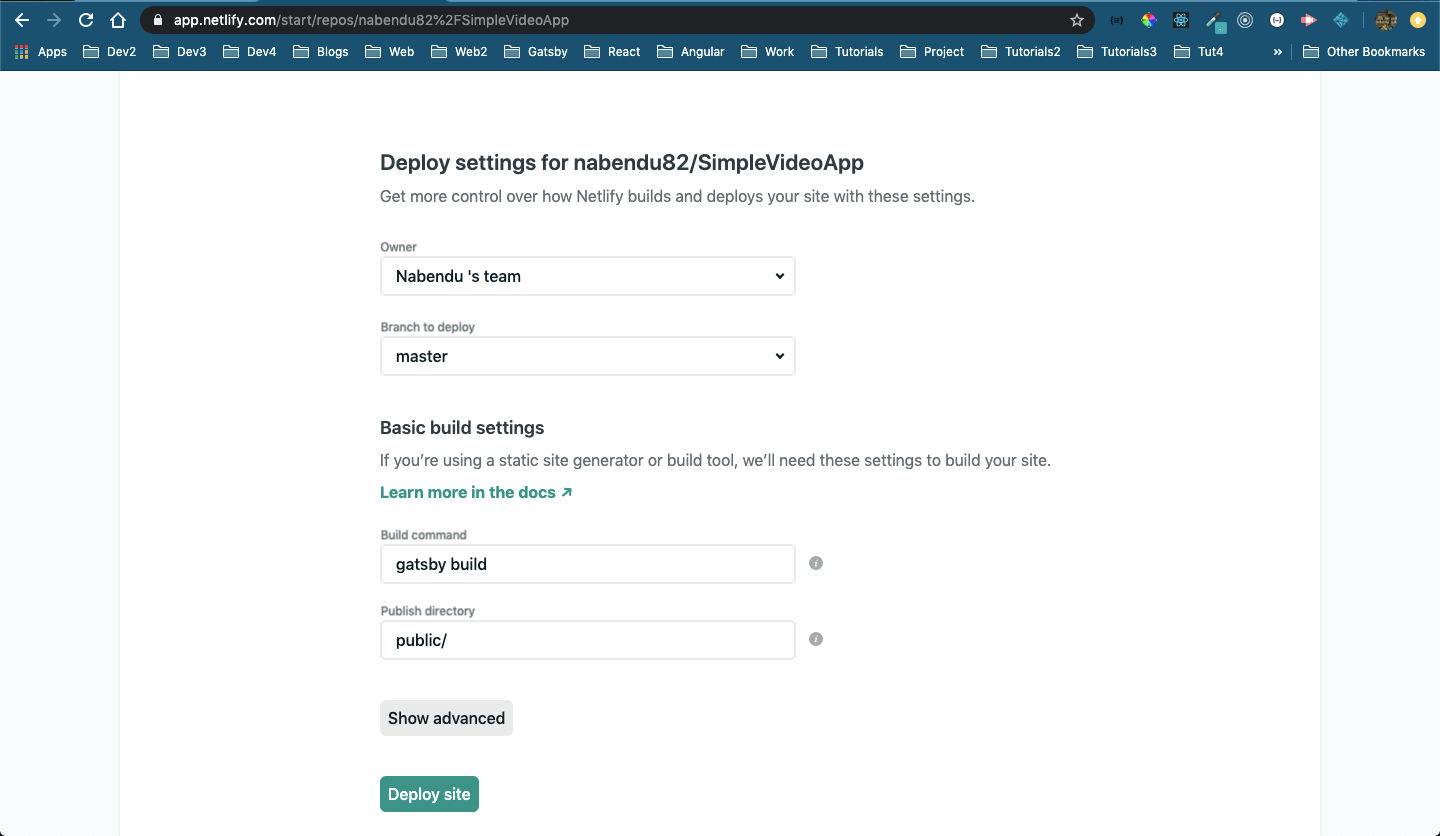1440x836 pixels.
Task: Open the Web bookmark folder
Action: [x=389, y=52]
